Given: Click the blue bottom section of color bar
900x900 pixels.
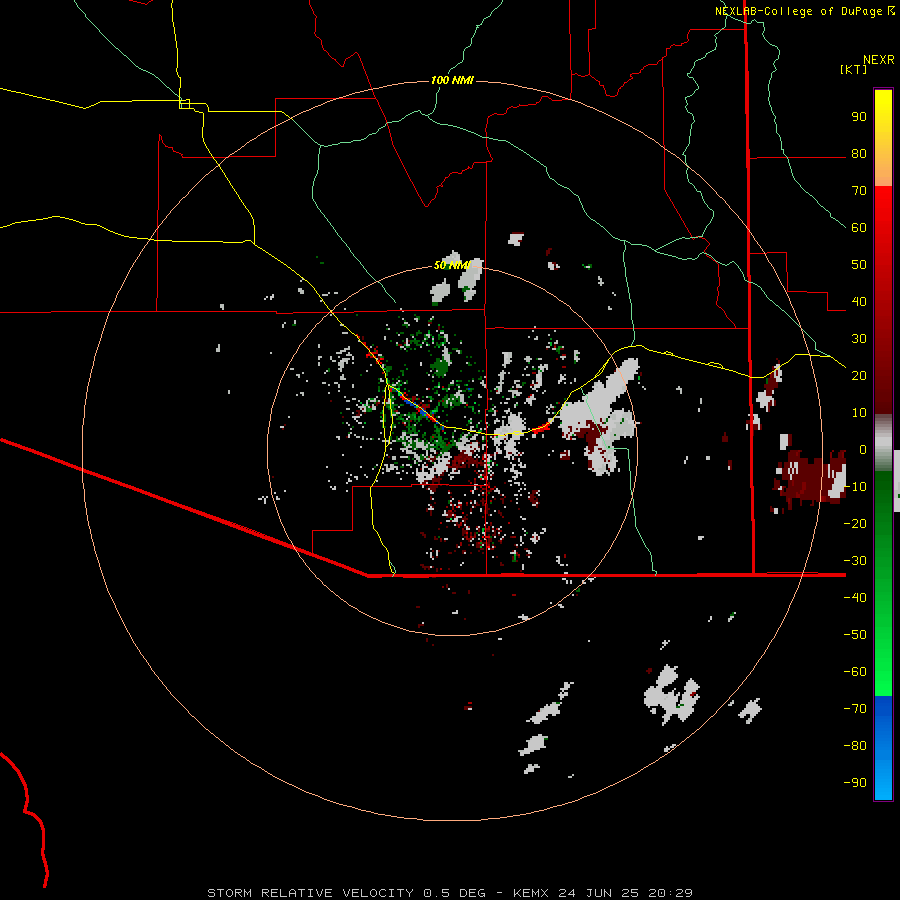Looking at the screenshot, I should pyautogui.click(x=883, y=748).
